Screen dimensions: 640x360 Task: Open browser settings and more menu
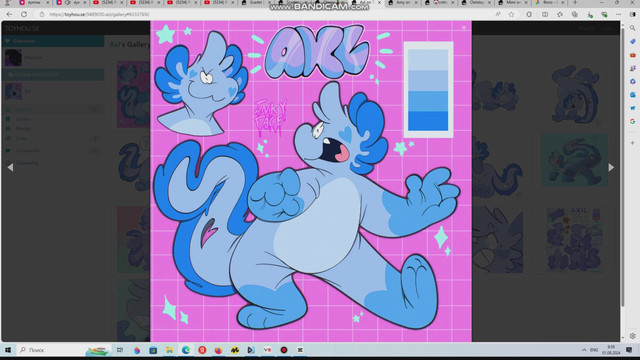619,14
